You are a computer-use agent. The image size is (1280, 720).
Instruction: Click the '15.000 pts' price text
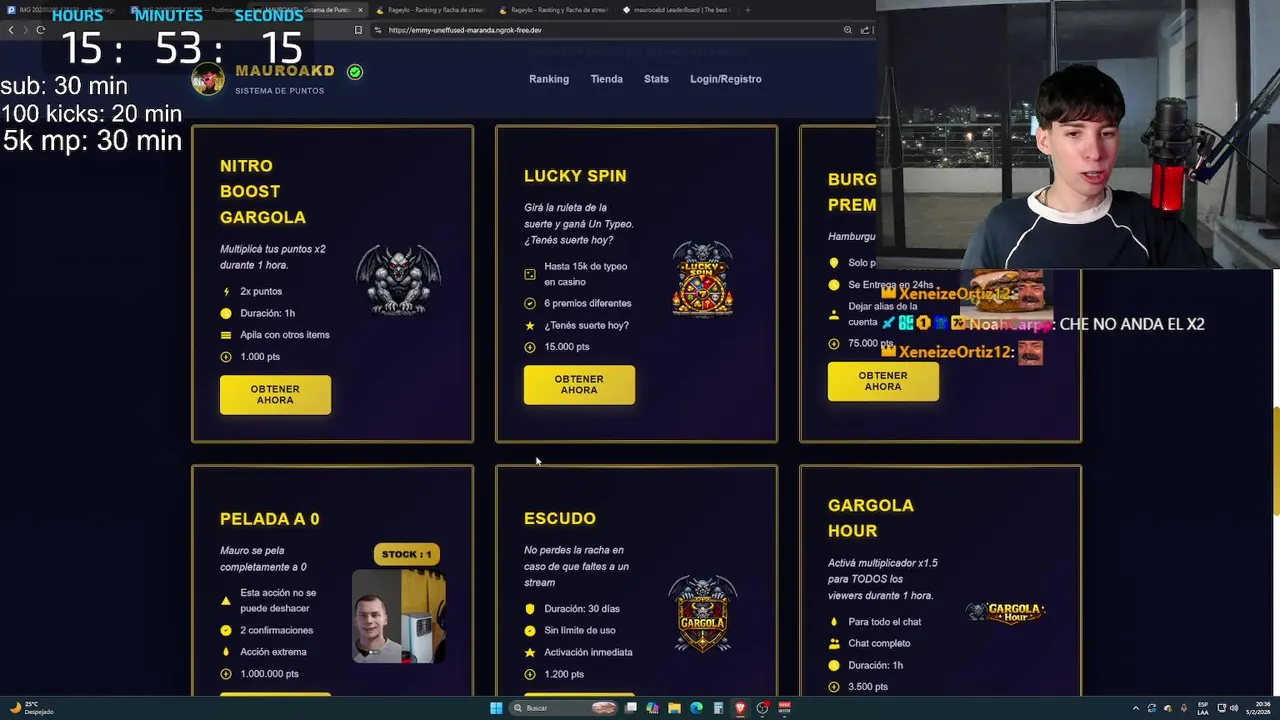[x=567, y=347]
